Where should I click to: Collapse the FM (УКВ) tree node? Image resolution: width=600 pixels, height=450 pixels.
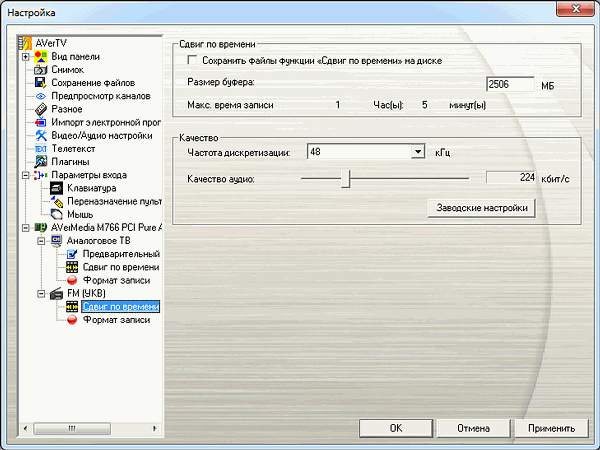click(40, 293)
